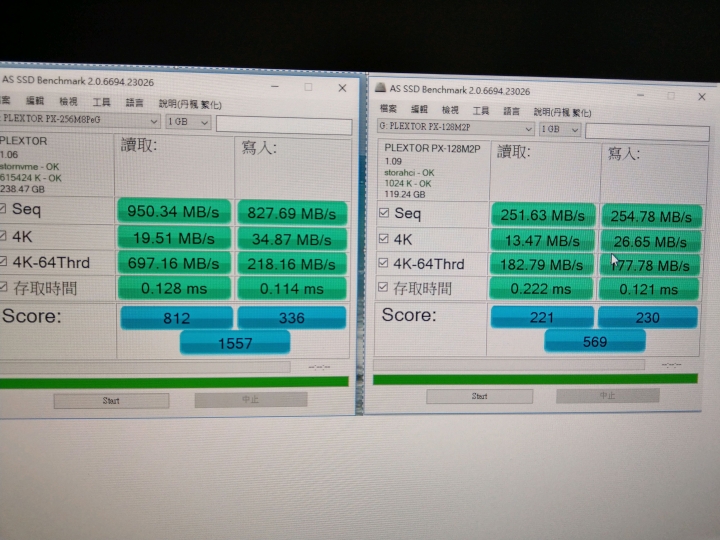This screenshot has height=540, width=720.
Task: Click Start in the PX-256M8PeG window
Action: click(111, 401)
